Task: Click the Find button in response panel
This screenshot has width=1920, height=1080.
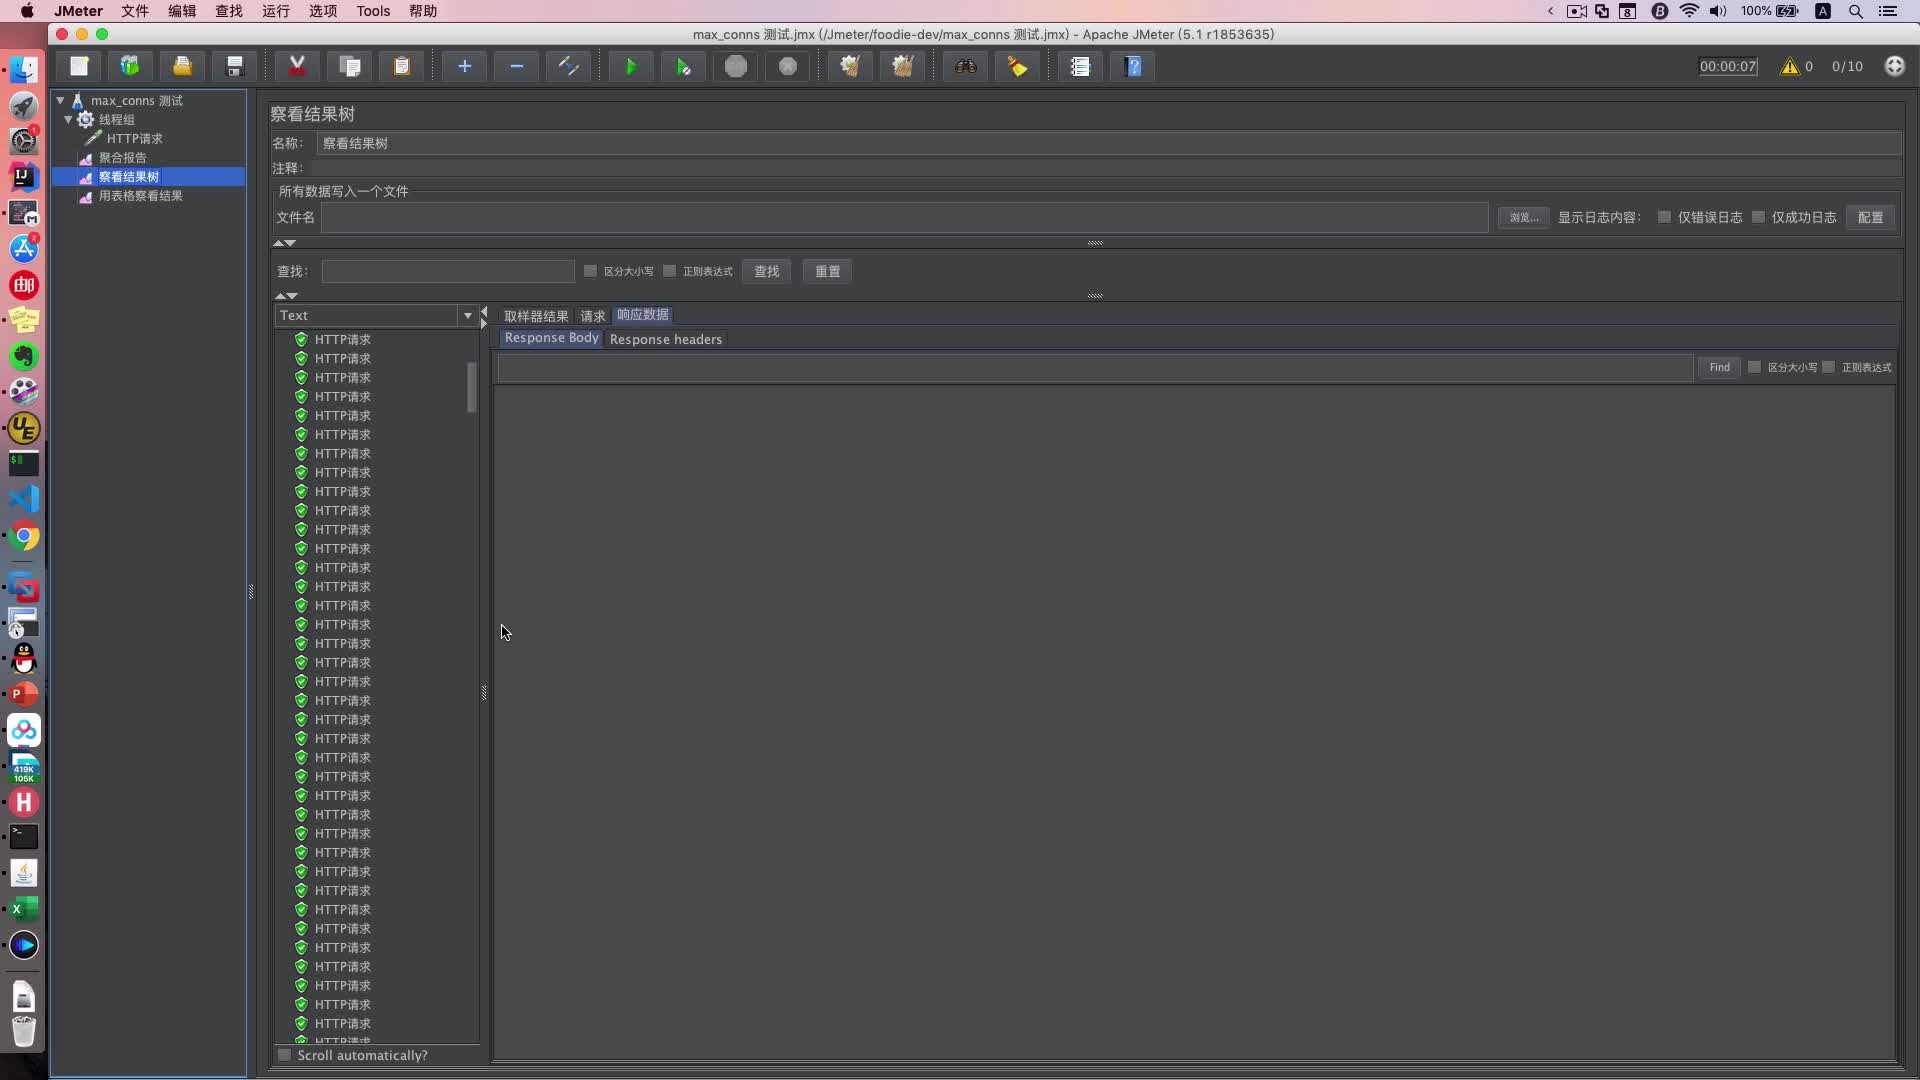Action: pyautogui.click(x=1719, y=367)
